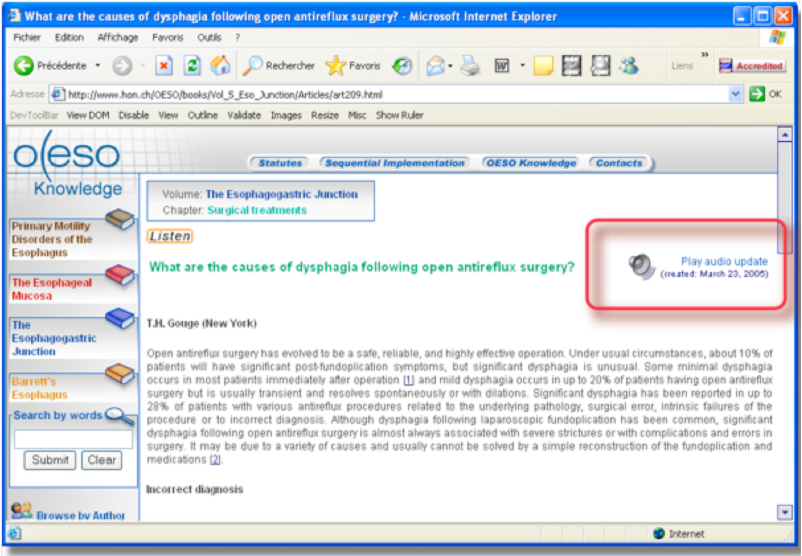Click the Refresh page icon
Image resolution: width=802 pixels, height=556 pixels.
coord(192,66)
